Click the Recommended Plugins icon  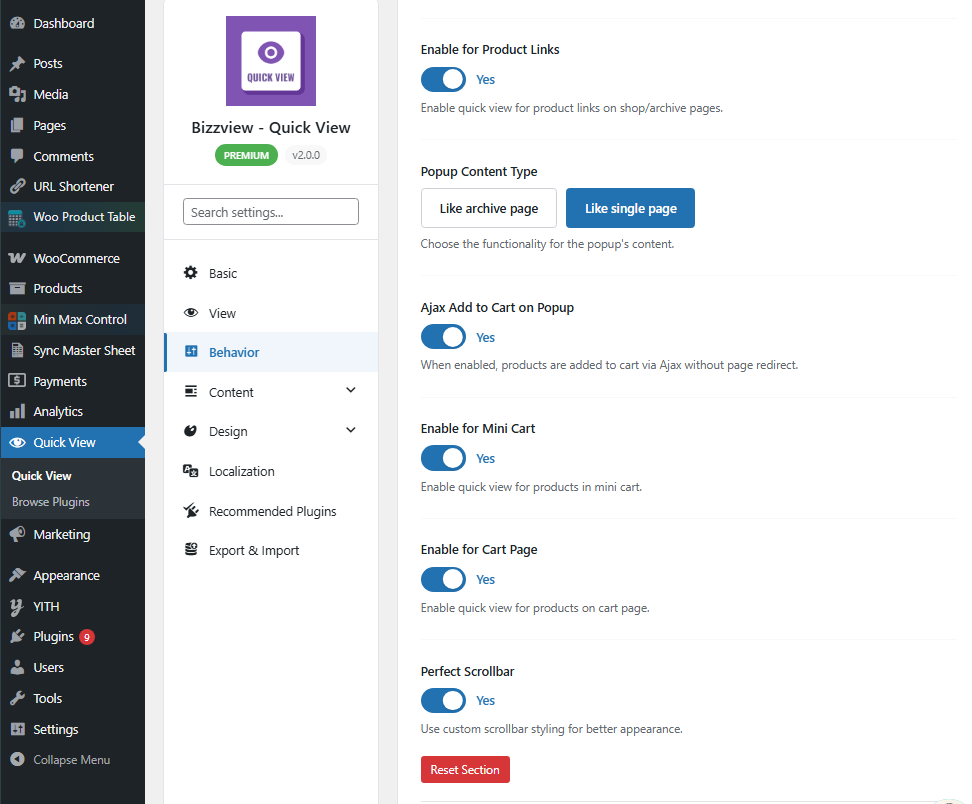point(191,510)
